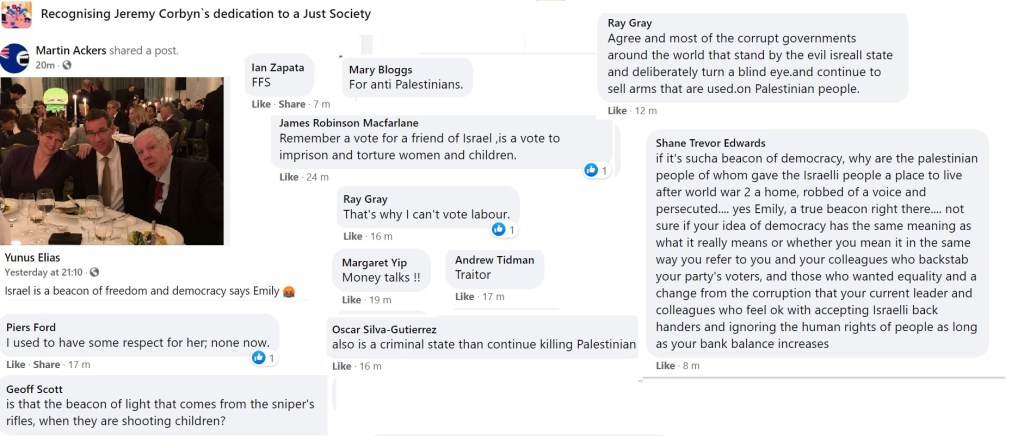Like Shane Trevor Edwards' long comment
Image resolution: width=1024 pixels, height=436 pixels.
[665, 366]
